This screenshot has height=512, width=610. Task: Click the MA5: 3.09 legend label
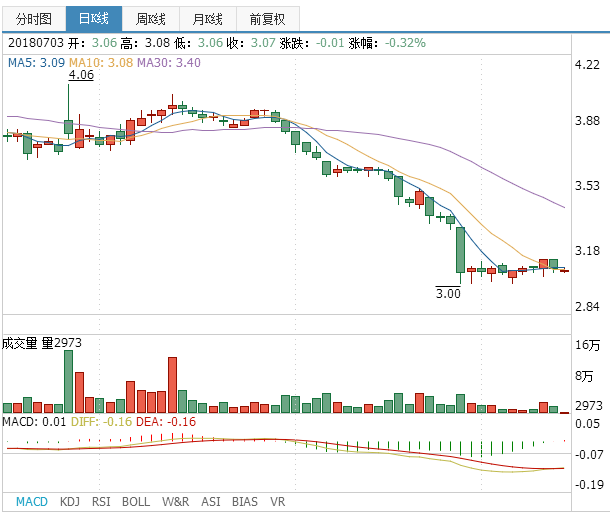pos(36,63)
